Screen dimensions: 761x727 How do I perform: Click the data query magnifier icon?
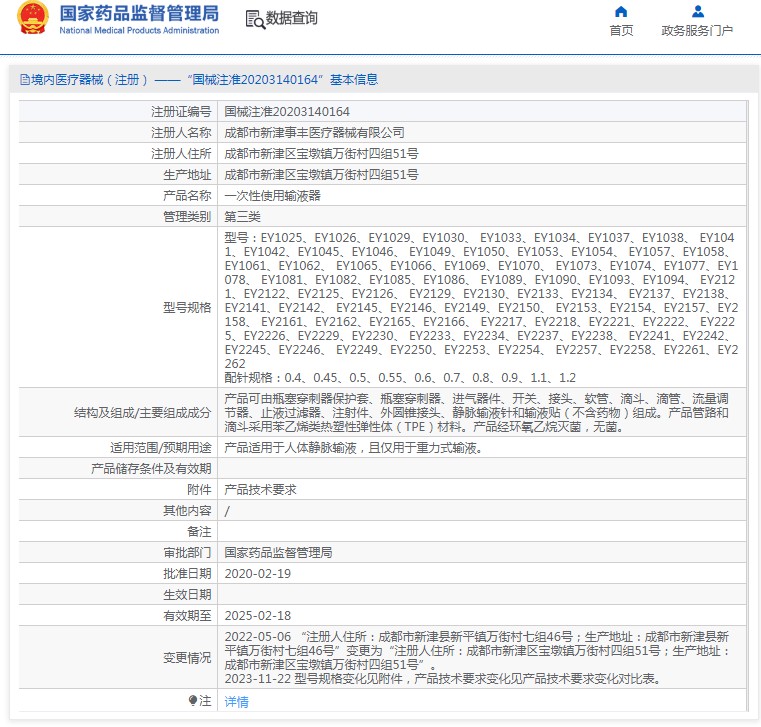click(x=255, y=19)
